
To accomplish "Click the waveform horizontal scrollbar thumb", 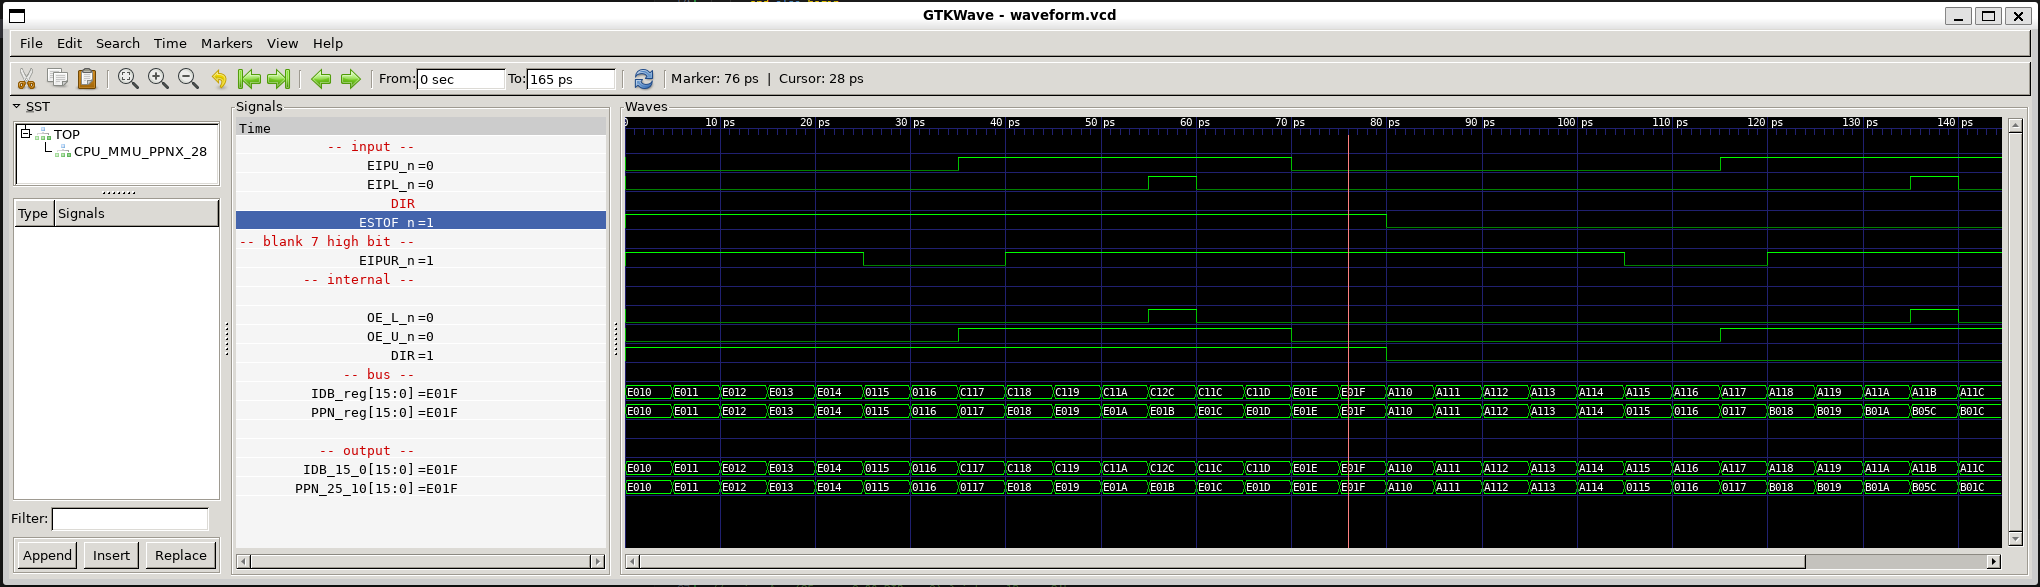I will coord(1222,562).
